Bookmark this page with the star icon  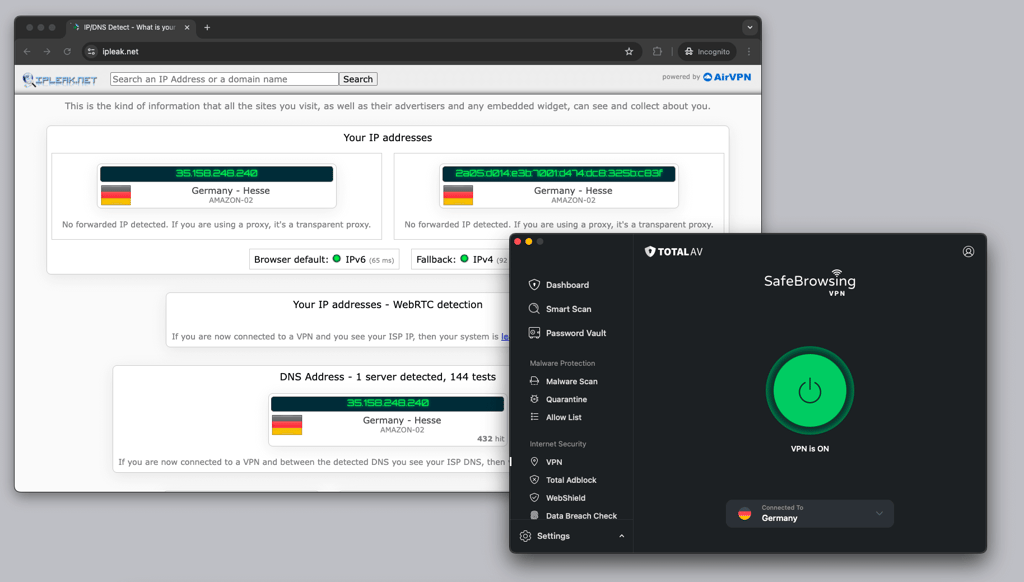point(629,52)
